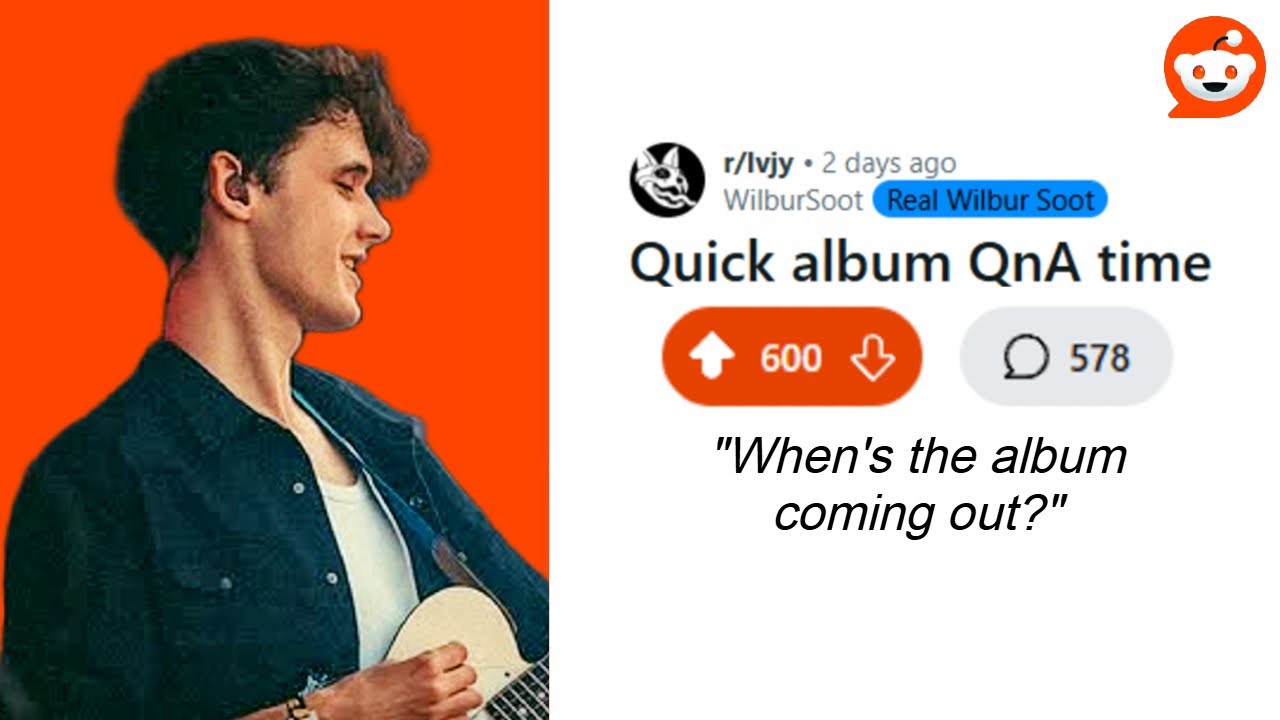Viewport: 1280px width, 720px height.
Task: Upvote the Quick album QnA post
Action: pyautogui.click(x=712, y=357)
